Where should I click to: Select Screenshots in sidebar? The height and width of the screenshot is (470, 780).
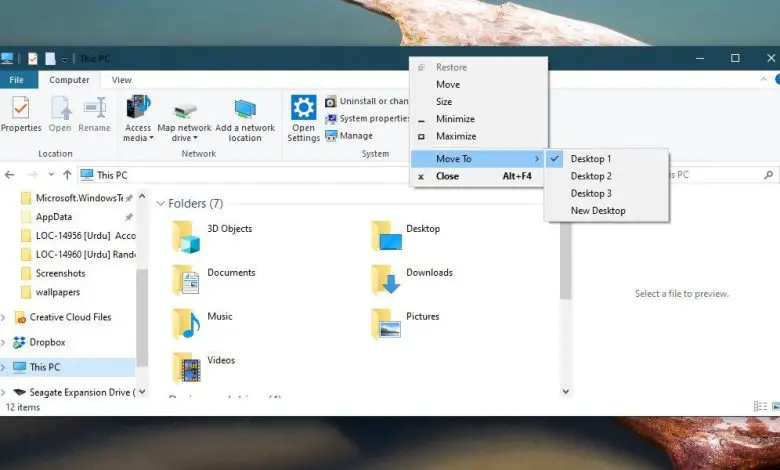pos(53,274)
